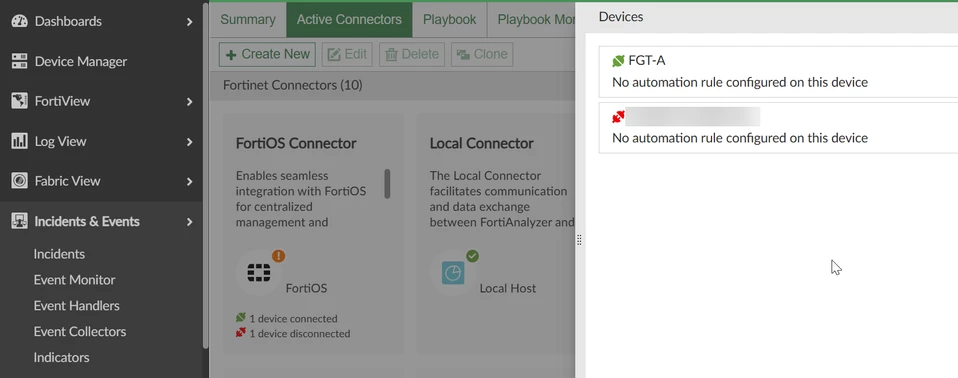The image size is (958, 378).
Task: Select the Active Connectors tab
Action: click(349, 20)
